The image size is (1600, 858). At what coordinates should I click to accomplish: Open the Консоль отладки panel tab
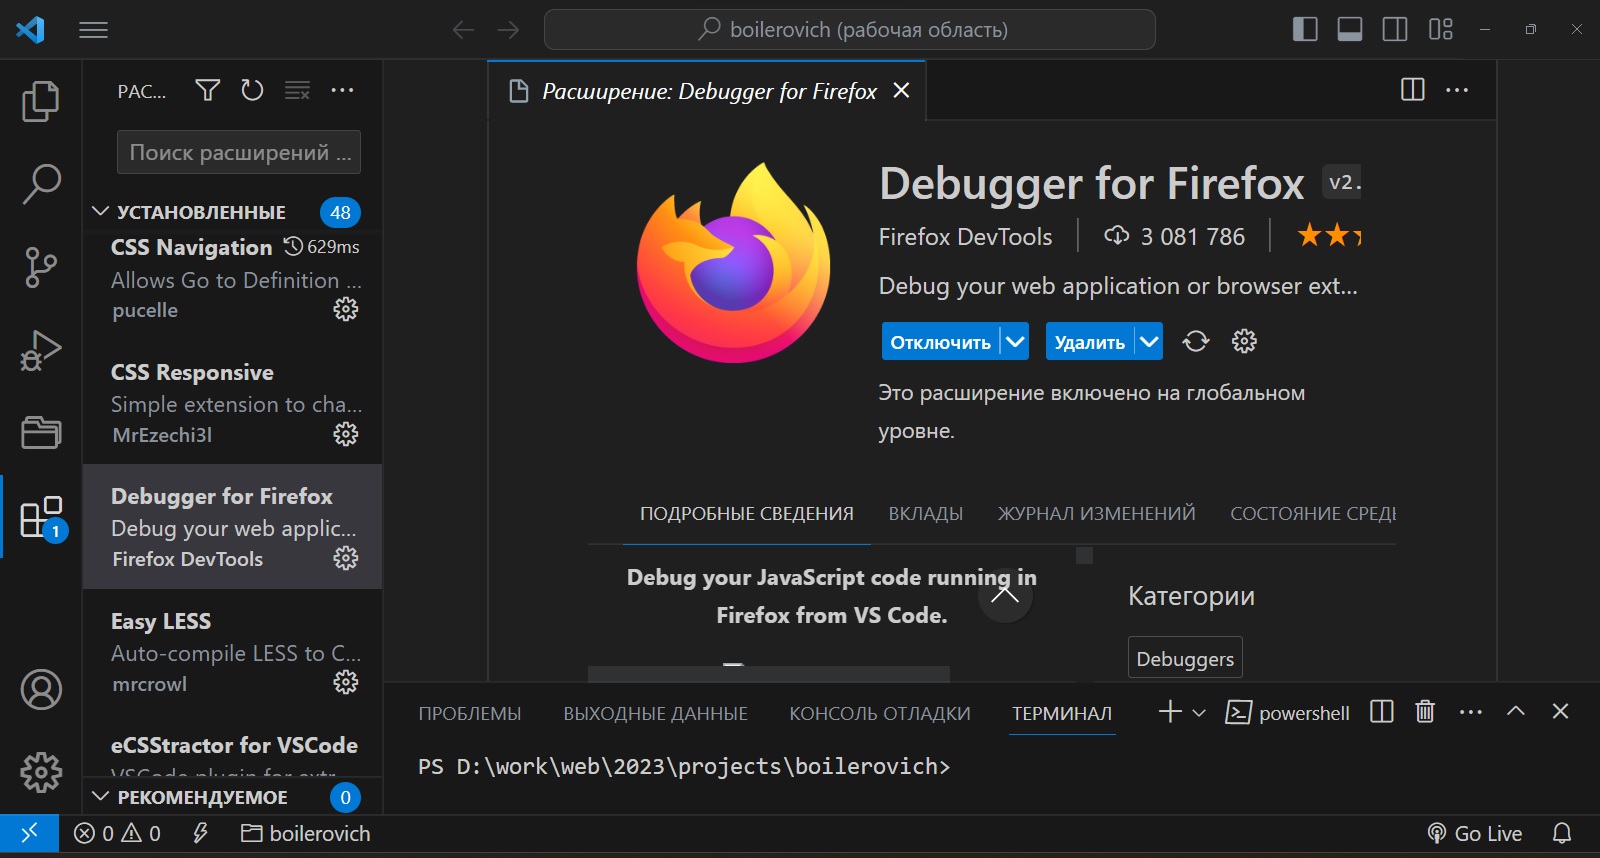tap(880, 713)
